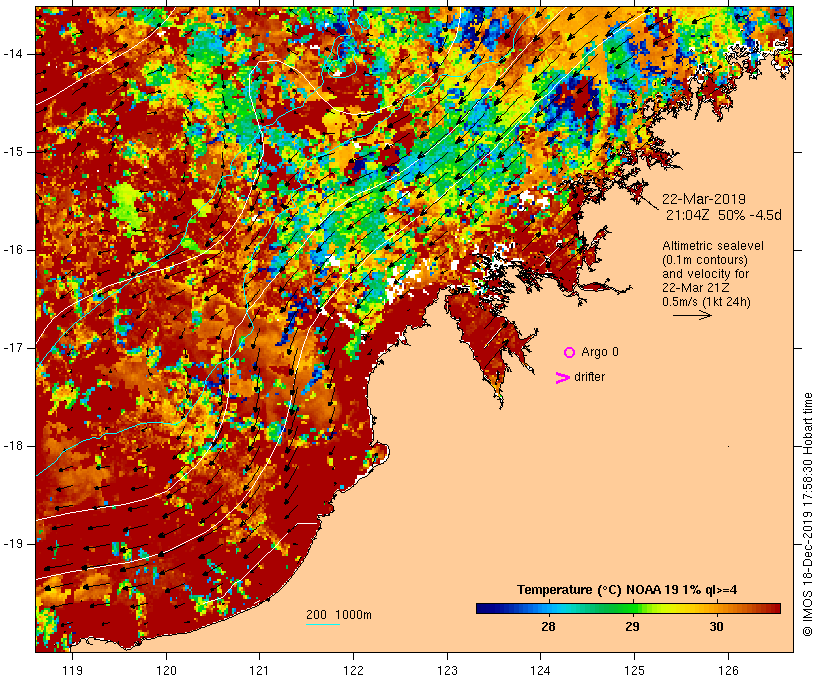Click the -17 latitude axis label
The height and width of the screenshot is (680, 820).
(13, 348)
